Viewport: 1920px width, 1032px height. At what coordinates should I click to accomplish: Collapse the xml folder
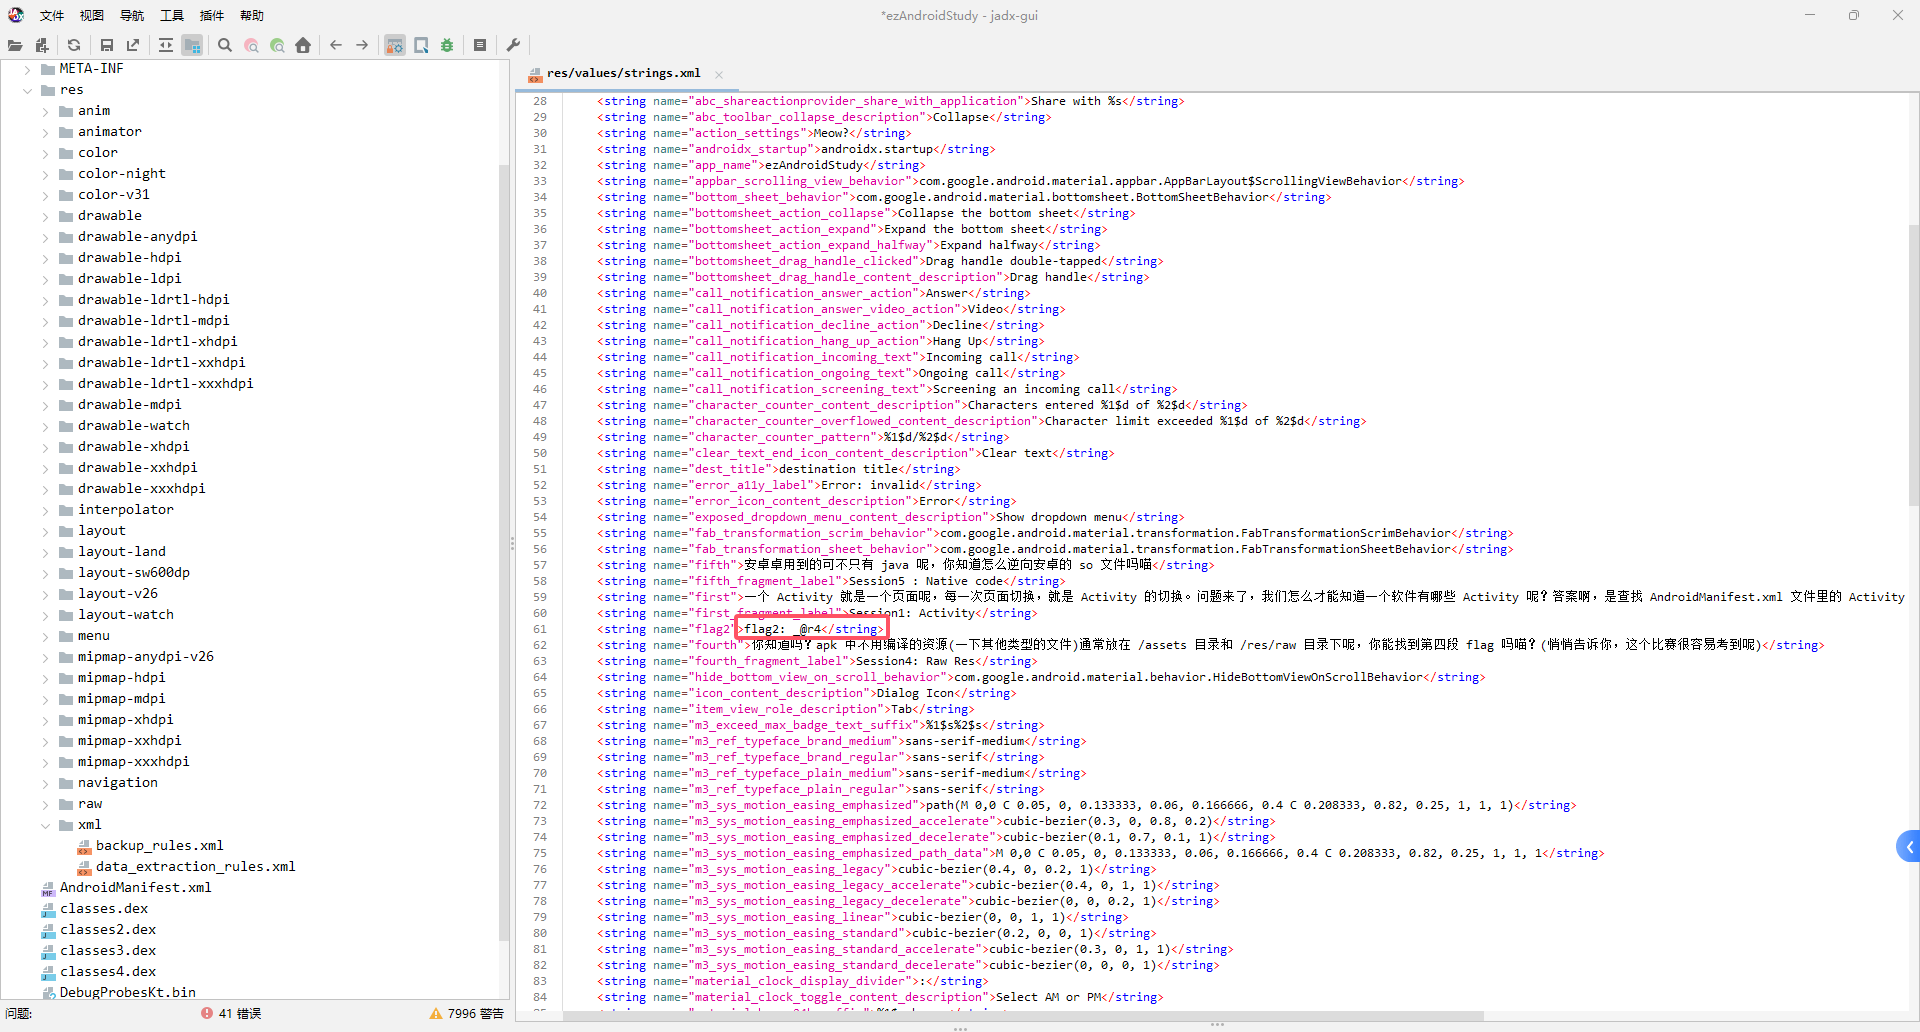click(46, 825)
